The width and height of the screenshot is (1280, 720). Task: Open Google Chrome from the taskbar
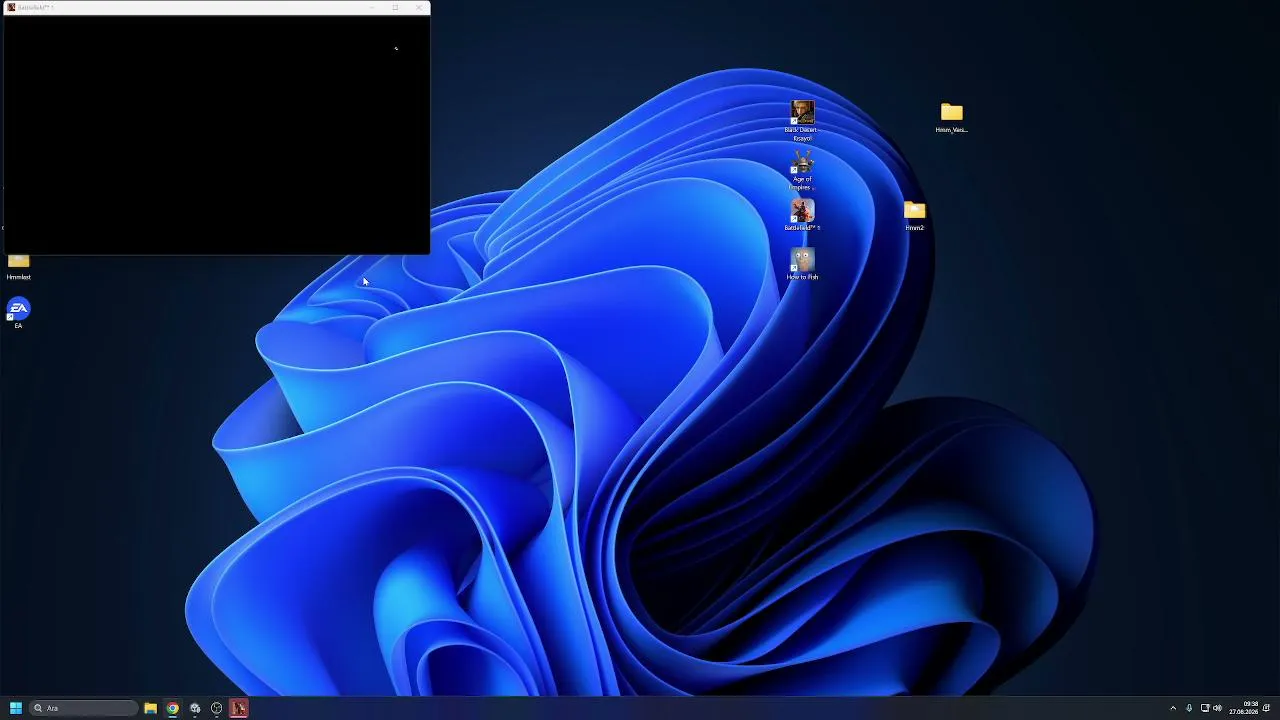(172, 708)
